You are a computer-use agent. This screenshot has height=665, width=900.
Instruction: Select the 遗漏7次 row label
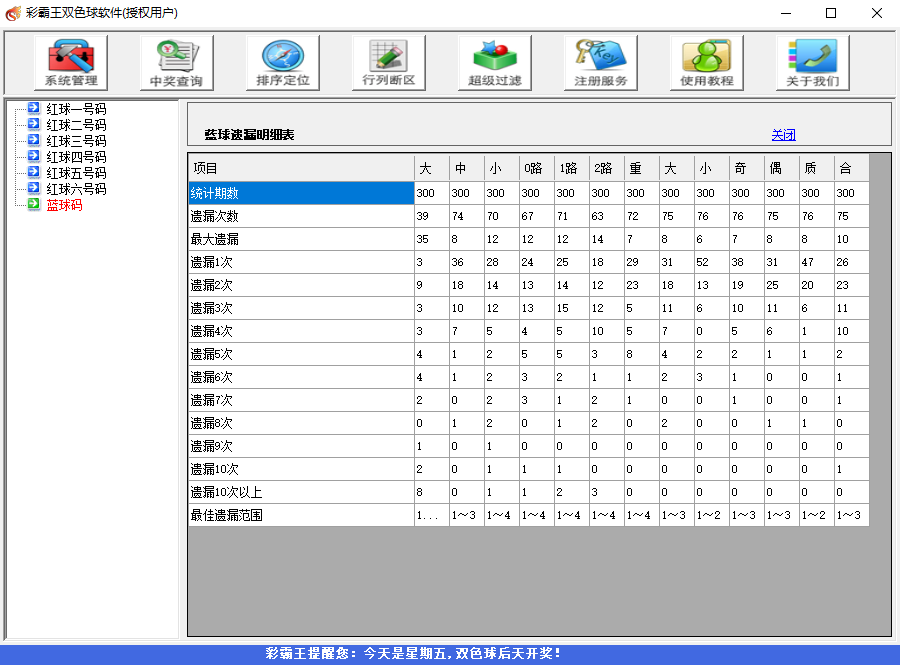pyautogui.click(x=301, y=400)
